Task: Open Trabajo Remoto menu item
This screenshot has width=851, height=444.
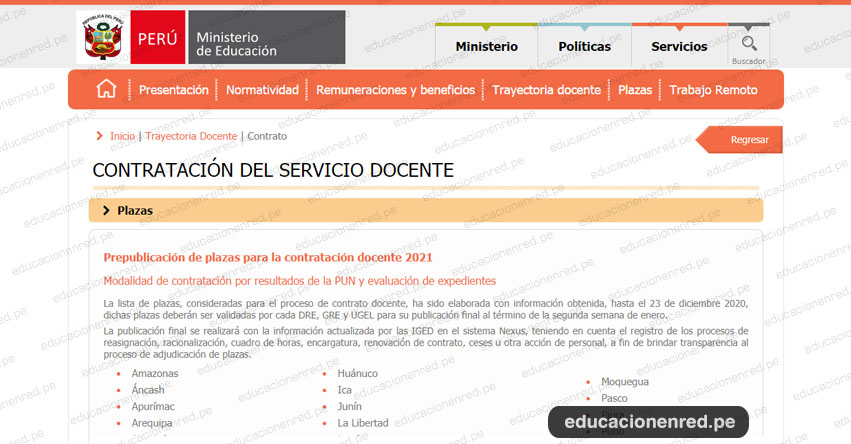Action: click(713, 90)
